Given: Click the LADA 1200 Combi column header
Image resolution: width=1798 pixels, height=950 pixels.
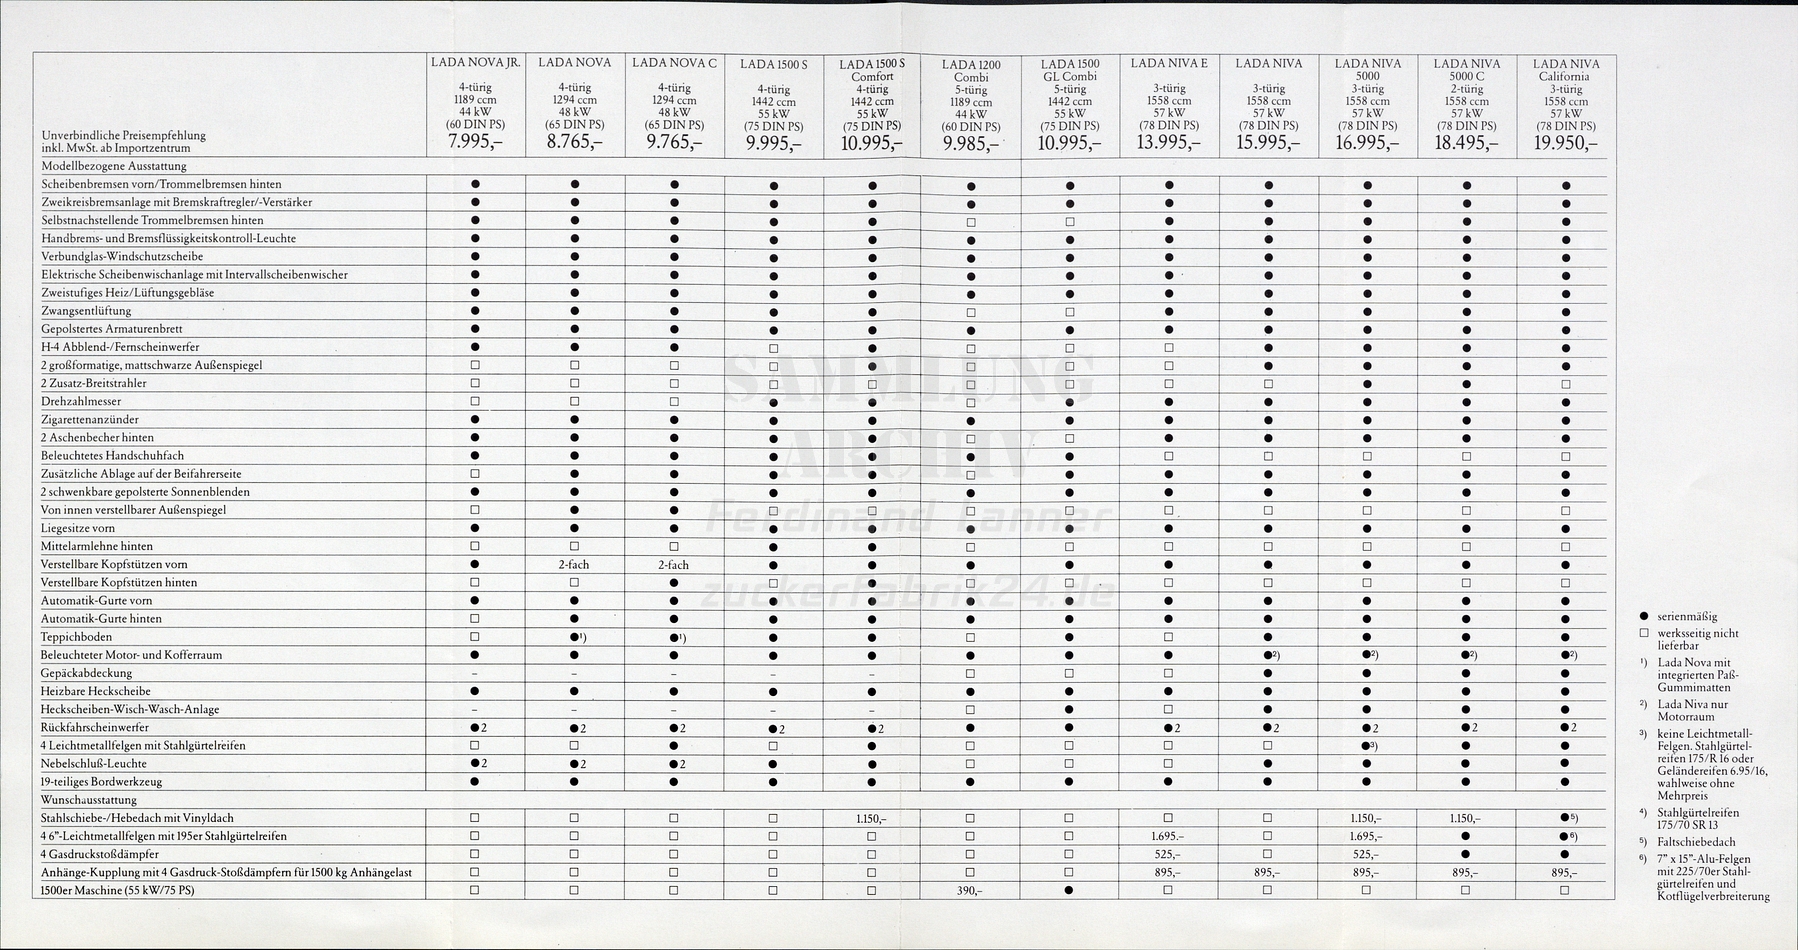Looking at the screenshot, I should click(970, 71).
